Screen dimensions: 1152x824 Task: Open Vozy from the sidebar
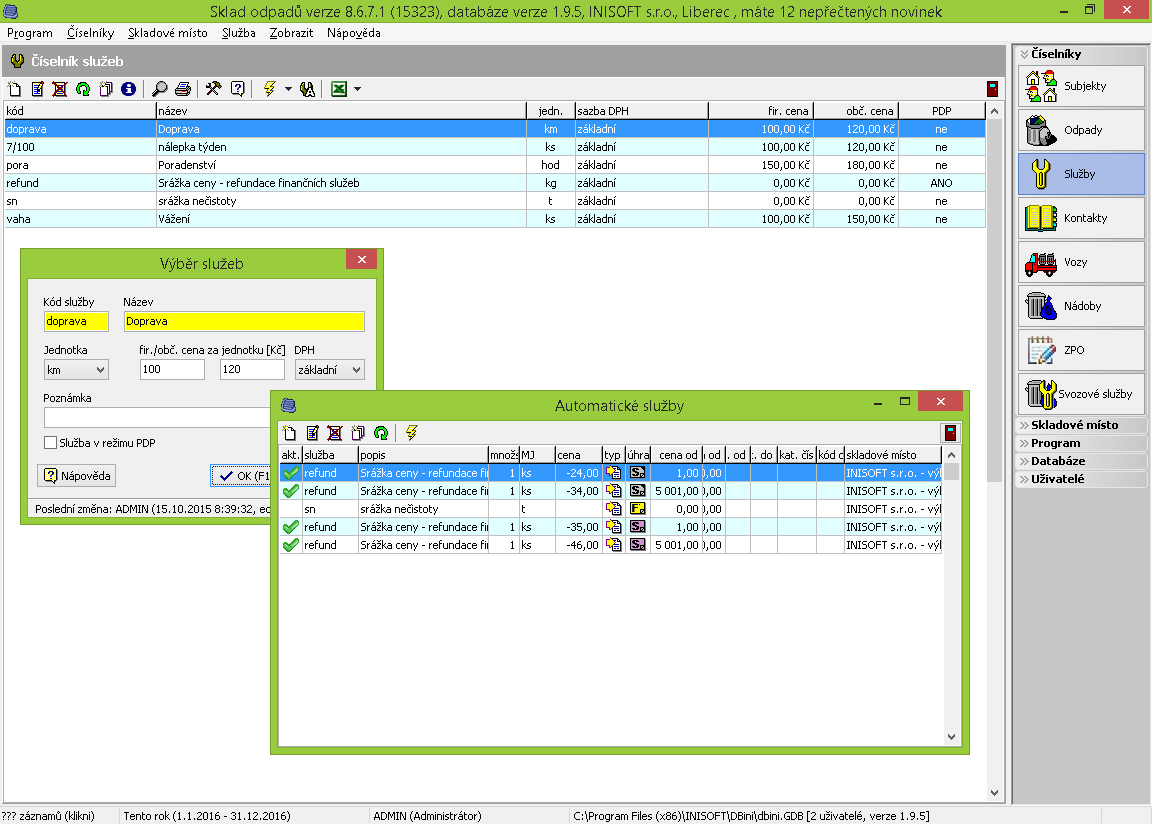(x=1081, y=262)
